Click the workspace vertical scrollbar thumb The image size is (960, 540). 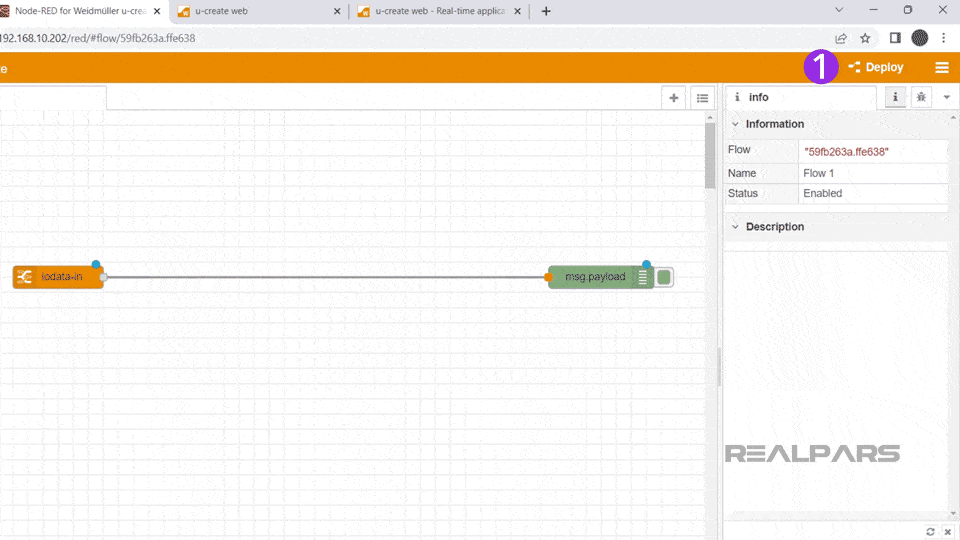coord(710,156)
